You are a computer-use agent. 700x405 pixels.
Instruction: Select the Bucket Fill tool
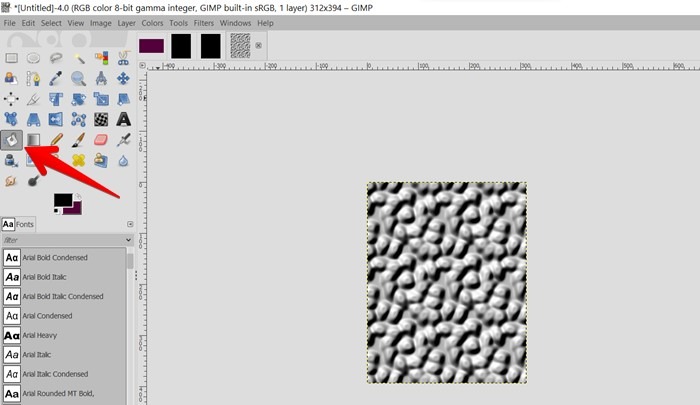pyautogui.click(x=11, y=140)
